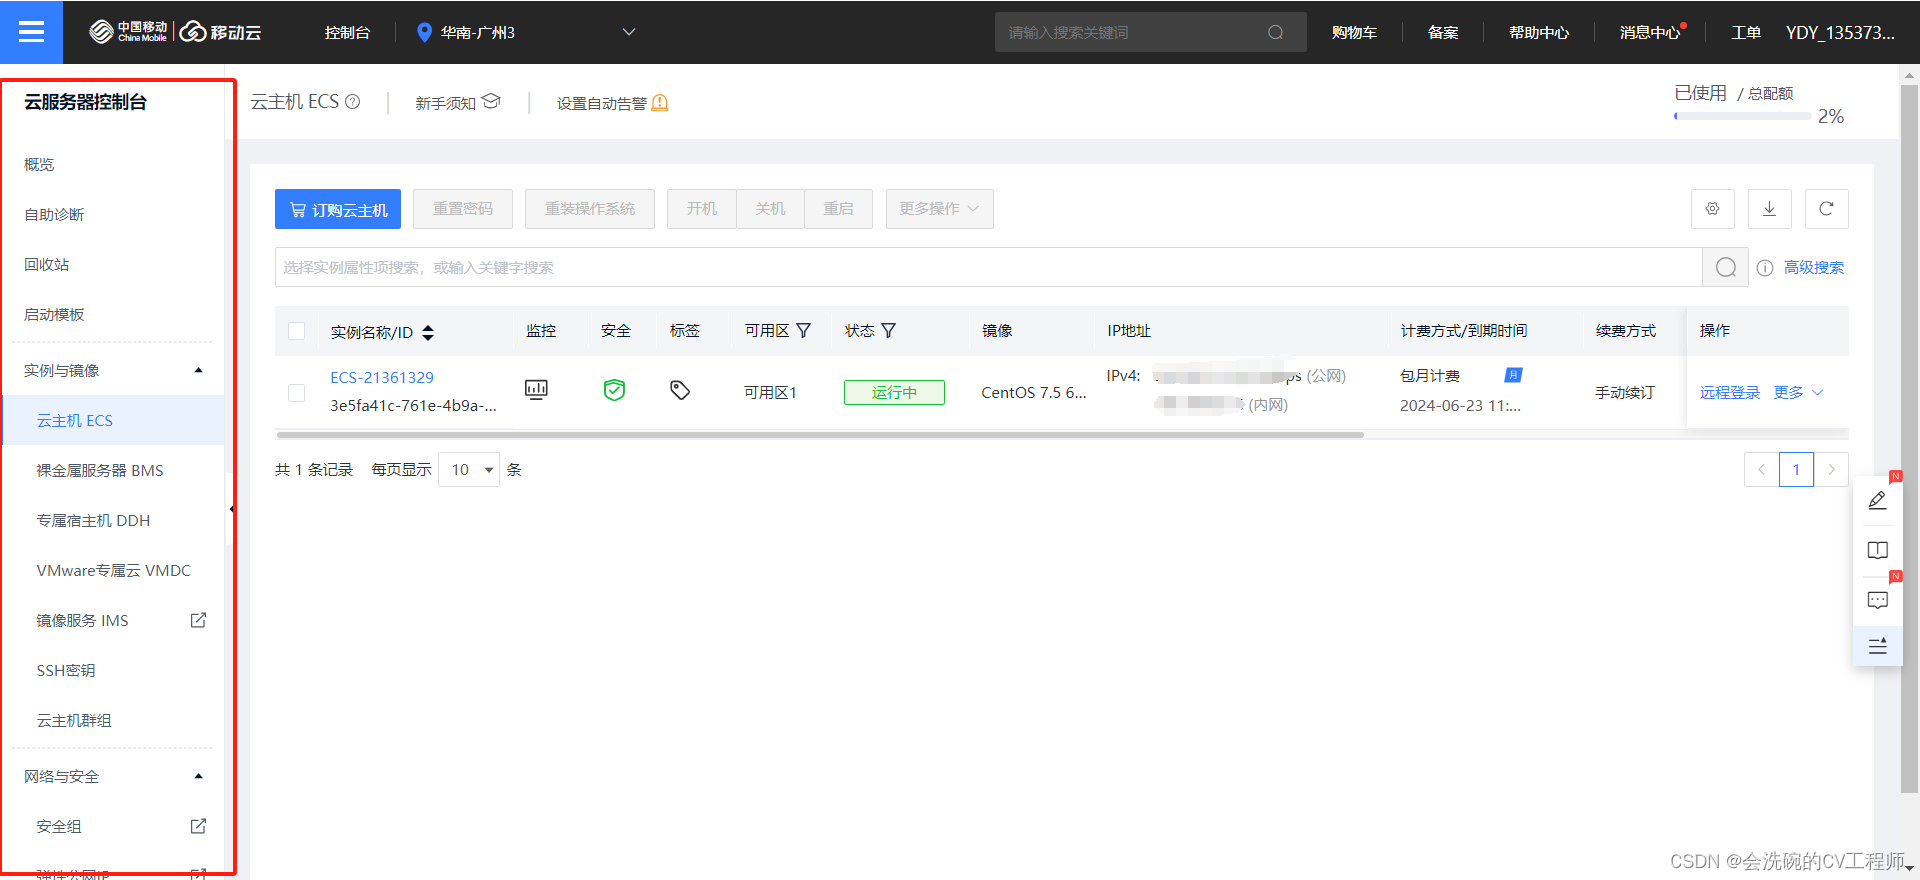The image size is (1920, 880).
Task: Filter by 状态 funnel icon
Action: click(888, 331)
